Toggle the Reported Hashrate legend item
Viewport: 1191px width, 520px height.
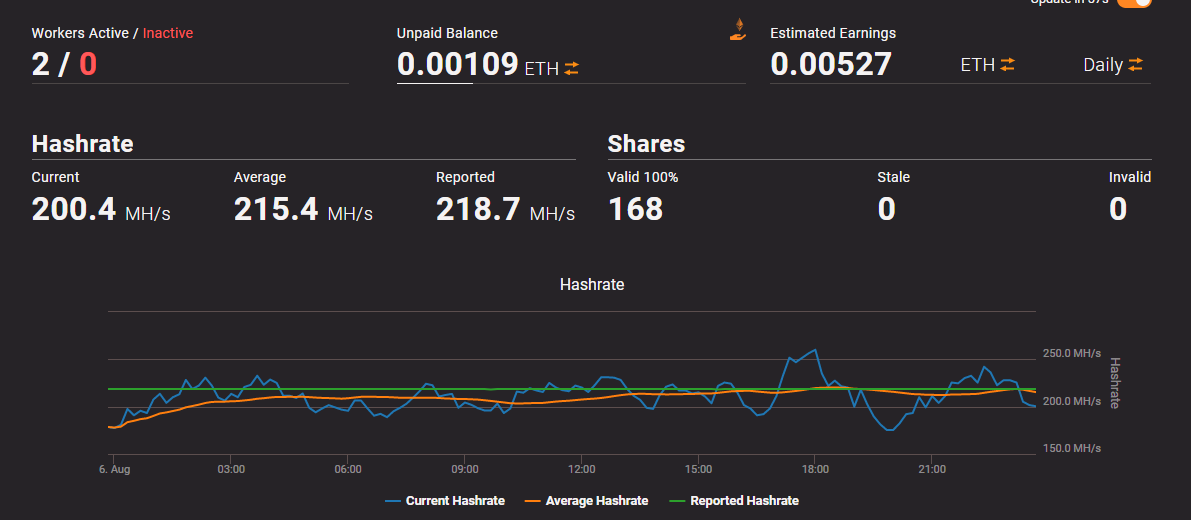click(734, 501)
